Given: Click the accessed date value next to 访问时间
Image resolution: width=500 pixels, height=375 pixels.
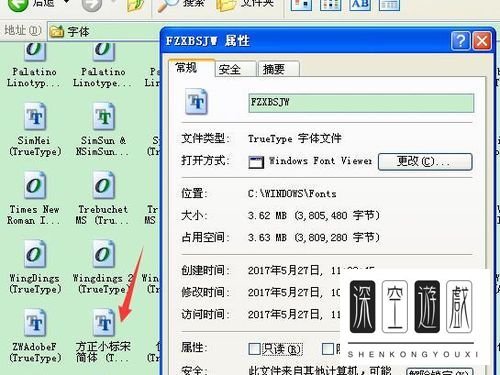Looking at the screenshot, I should [294, 314].
